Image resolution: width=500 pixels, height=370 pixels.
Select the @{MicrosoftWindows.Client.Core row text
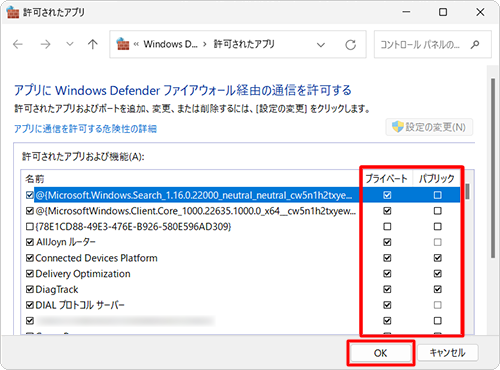pos(196,211)
